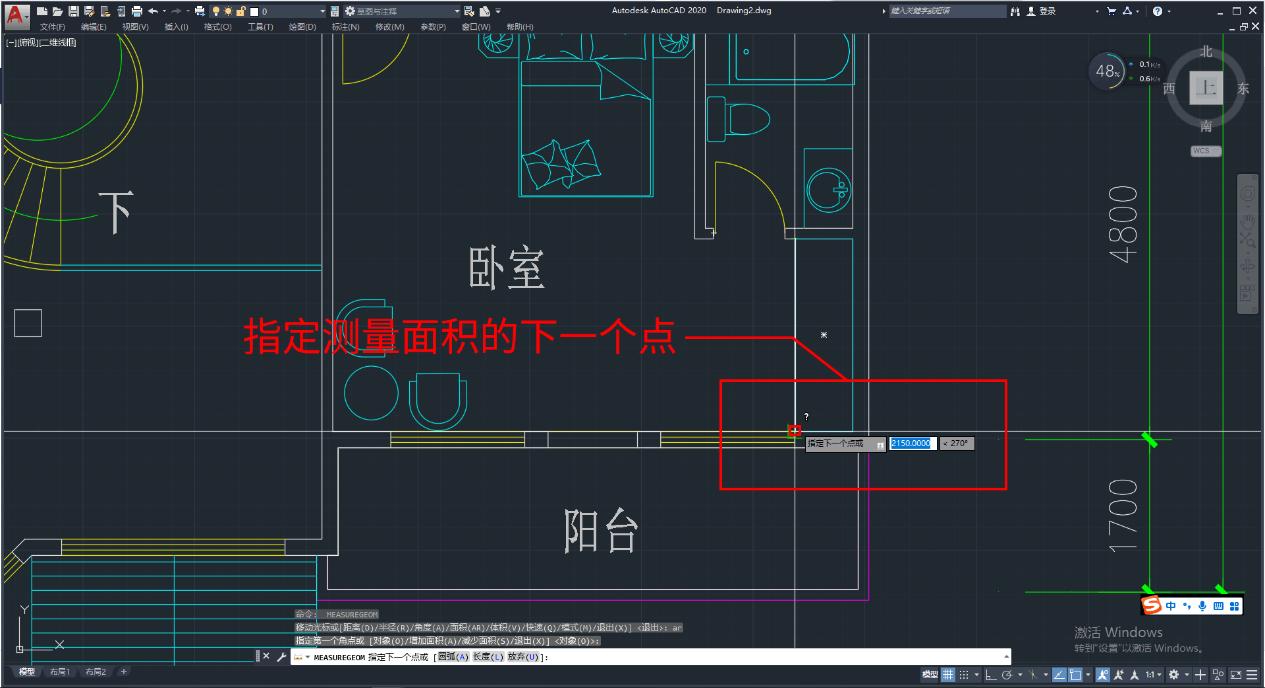Open the WCS dropdown below the ViewCube

1205,151
